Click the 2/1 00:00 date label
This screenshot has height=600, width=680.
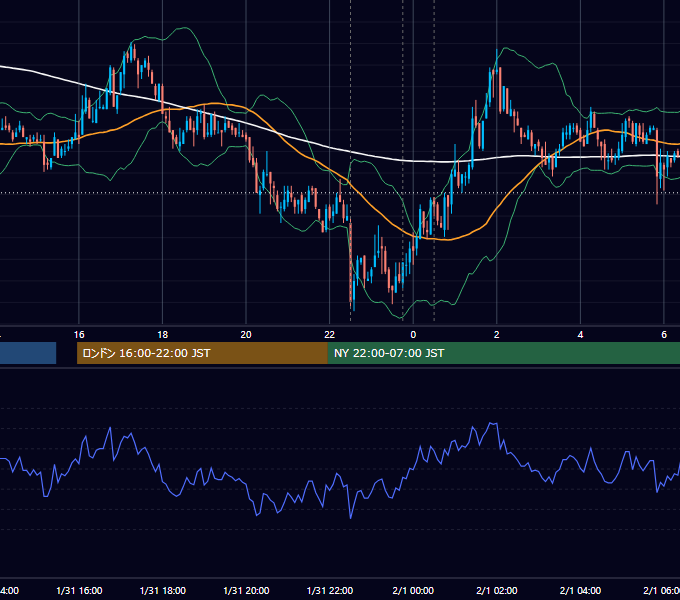click(413, 591)
